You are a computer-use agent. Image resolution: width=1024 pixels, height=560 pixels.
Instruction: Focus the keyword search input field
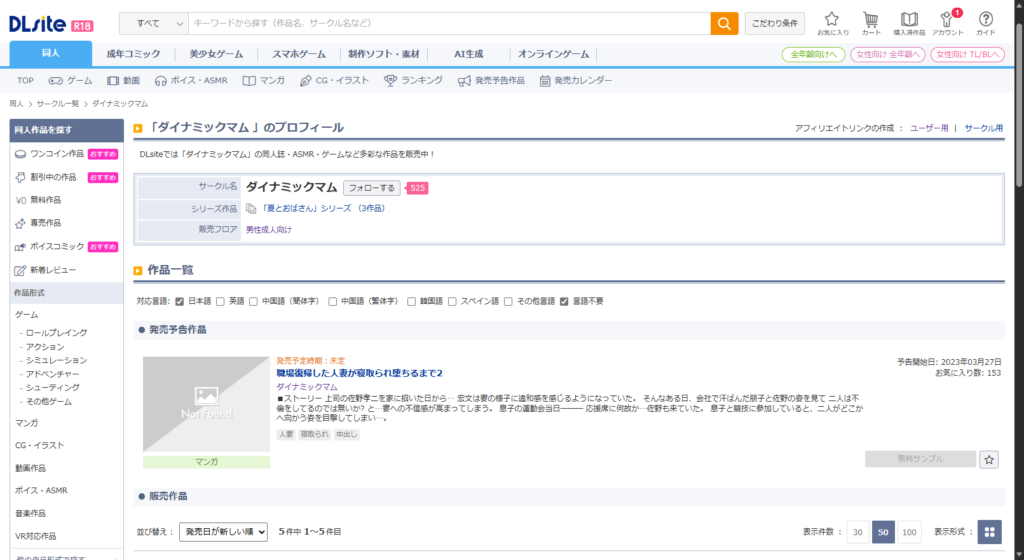click(448, 23)
